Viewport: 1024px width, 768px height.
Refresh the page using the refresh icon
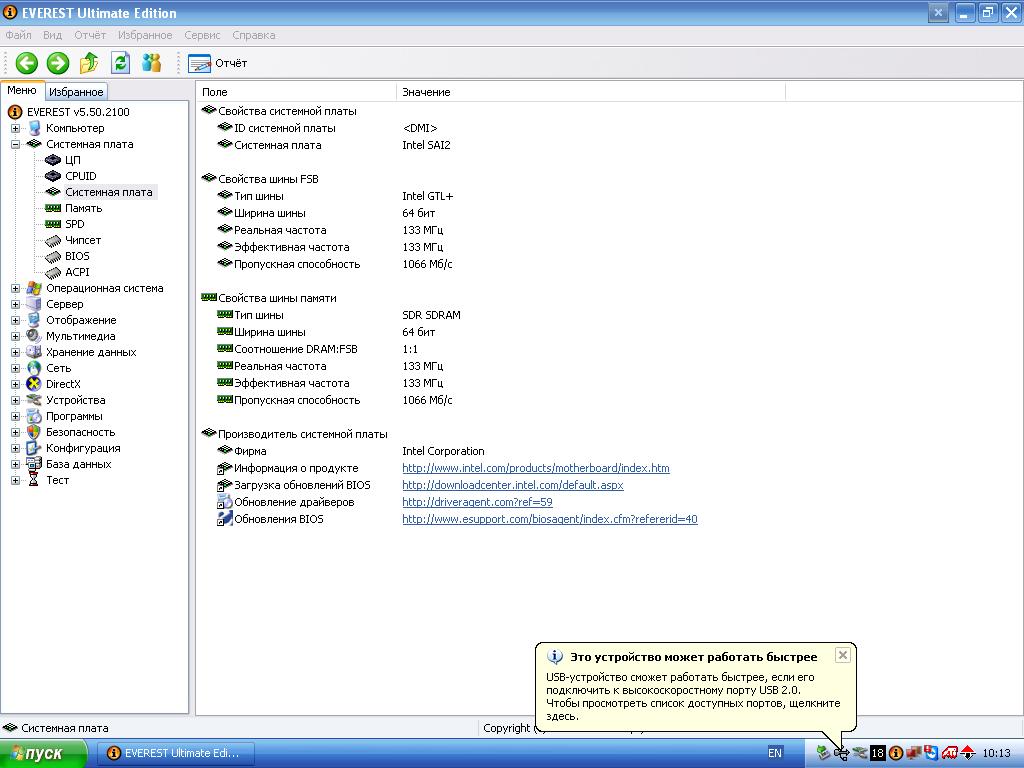click(120, 63)
